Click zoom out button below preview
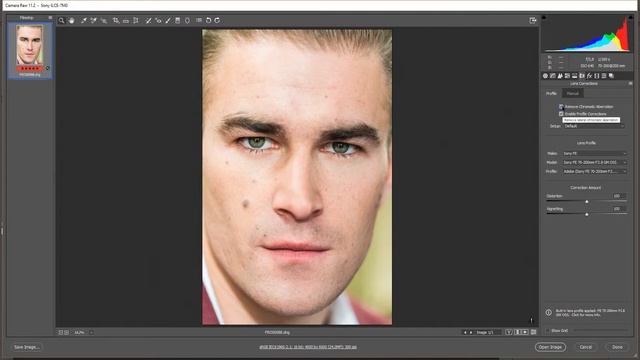Screen dimensions: 640x360 60,333
